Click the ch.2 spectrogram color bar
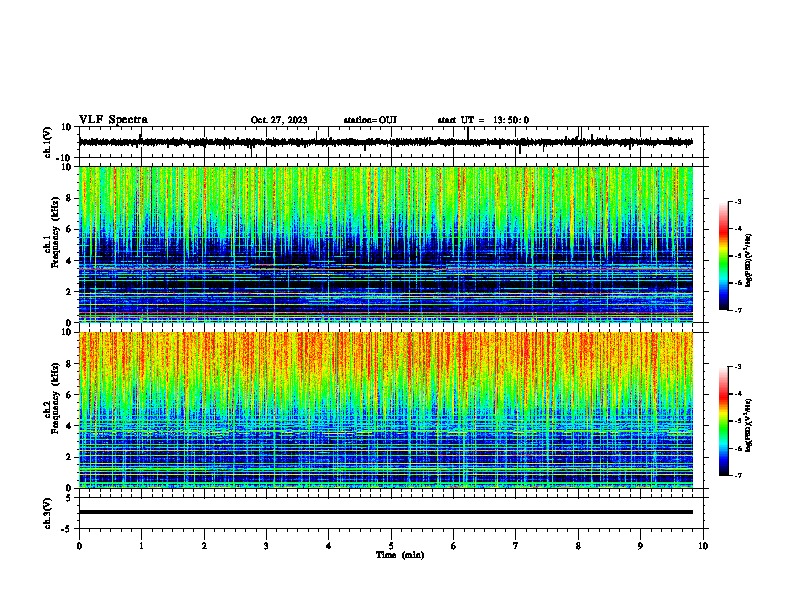Screen dimensions: 792x612 click(x=724, y=421)
